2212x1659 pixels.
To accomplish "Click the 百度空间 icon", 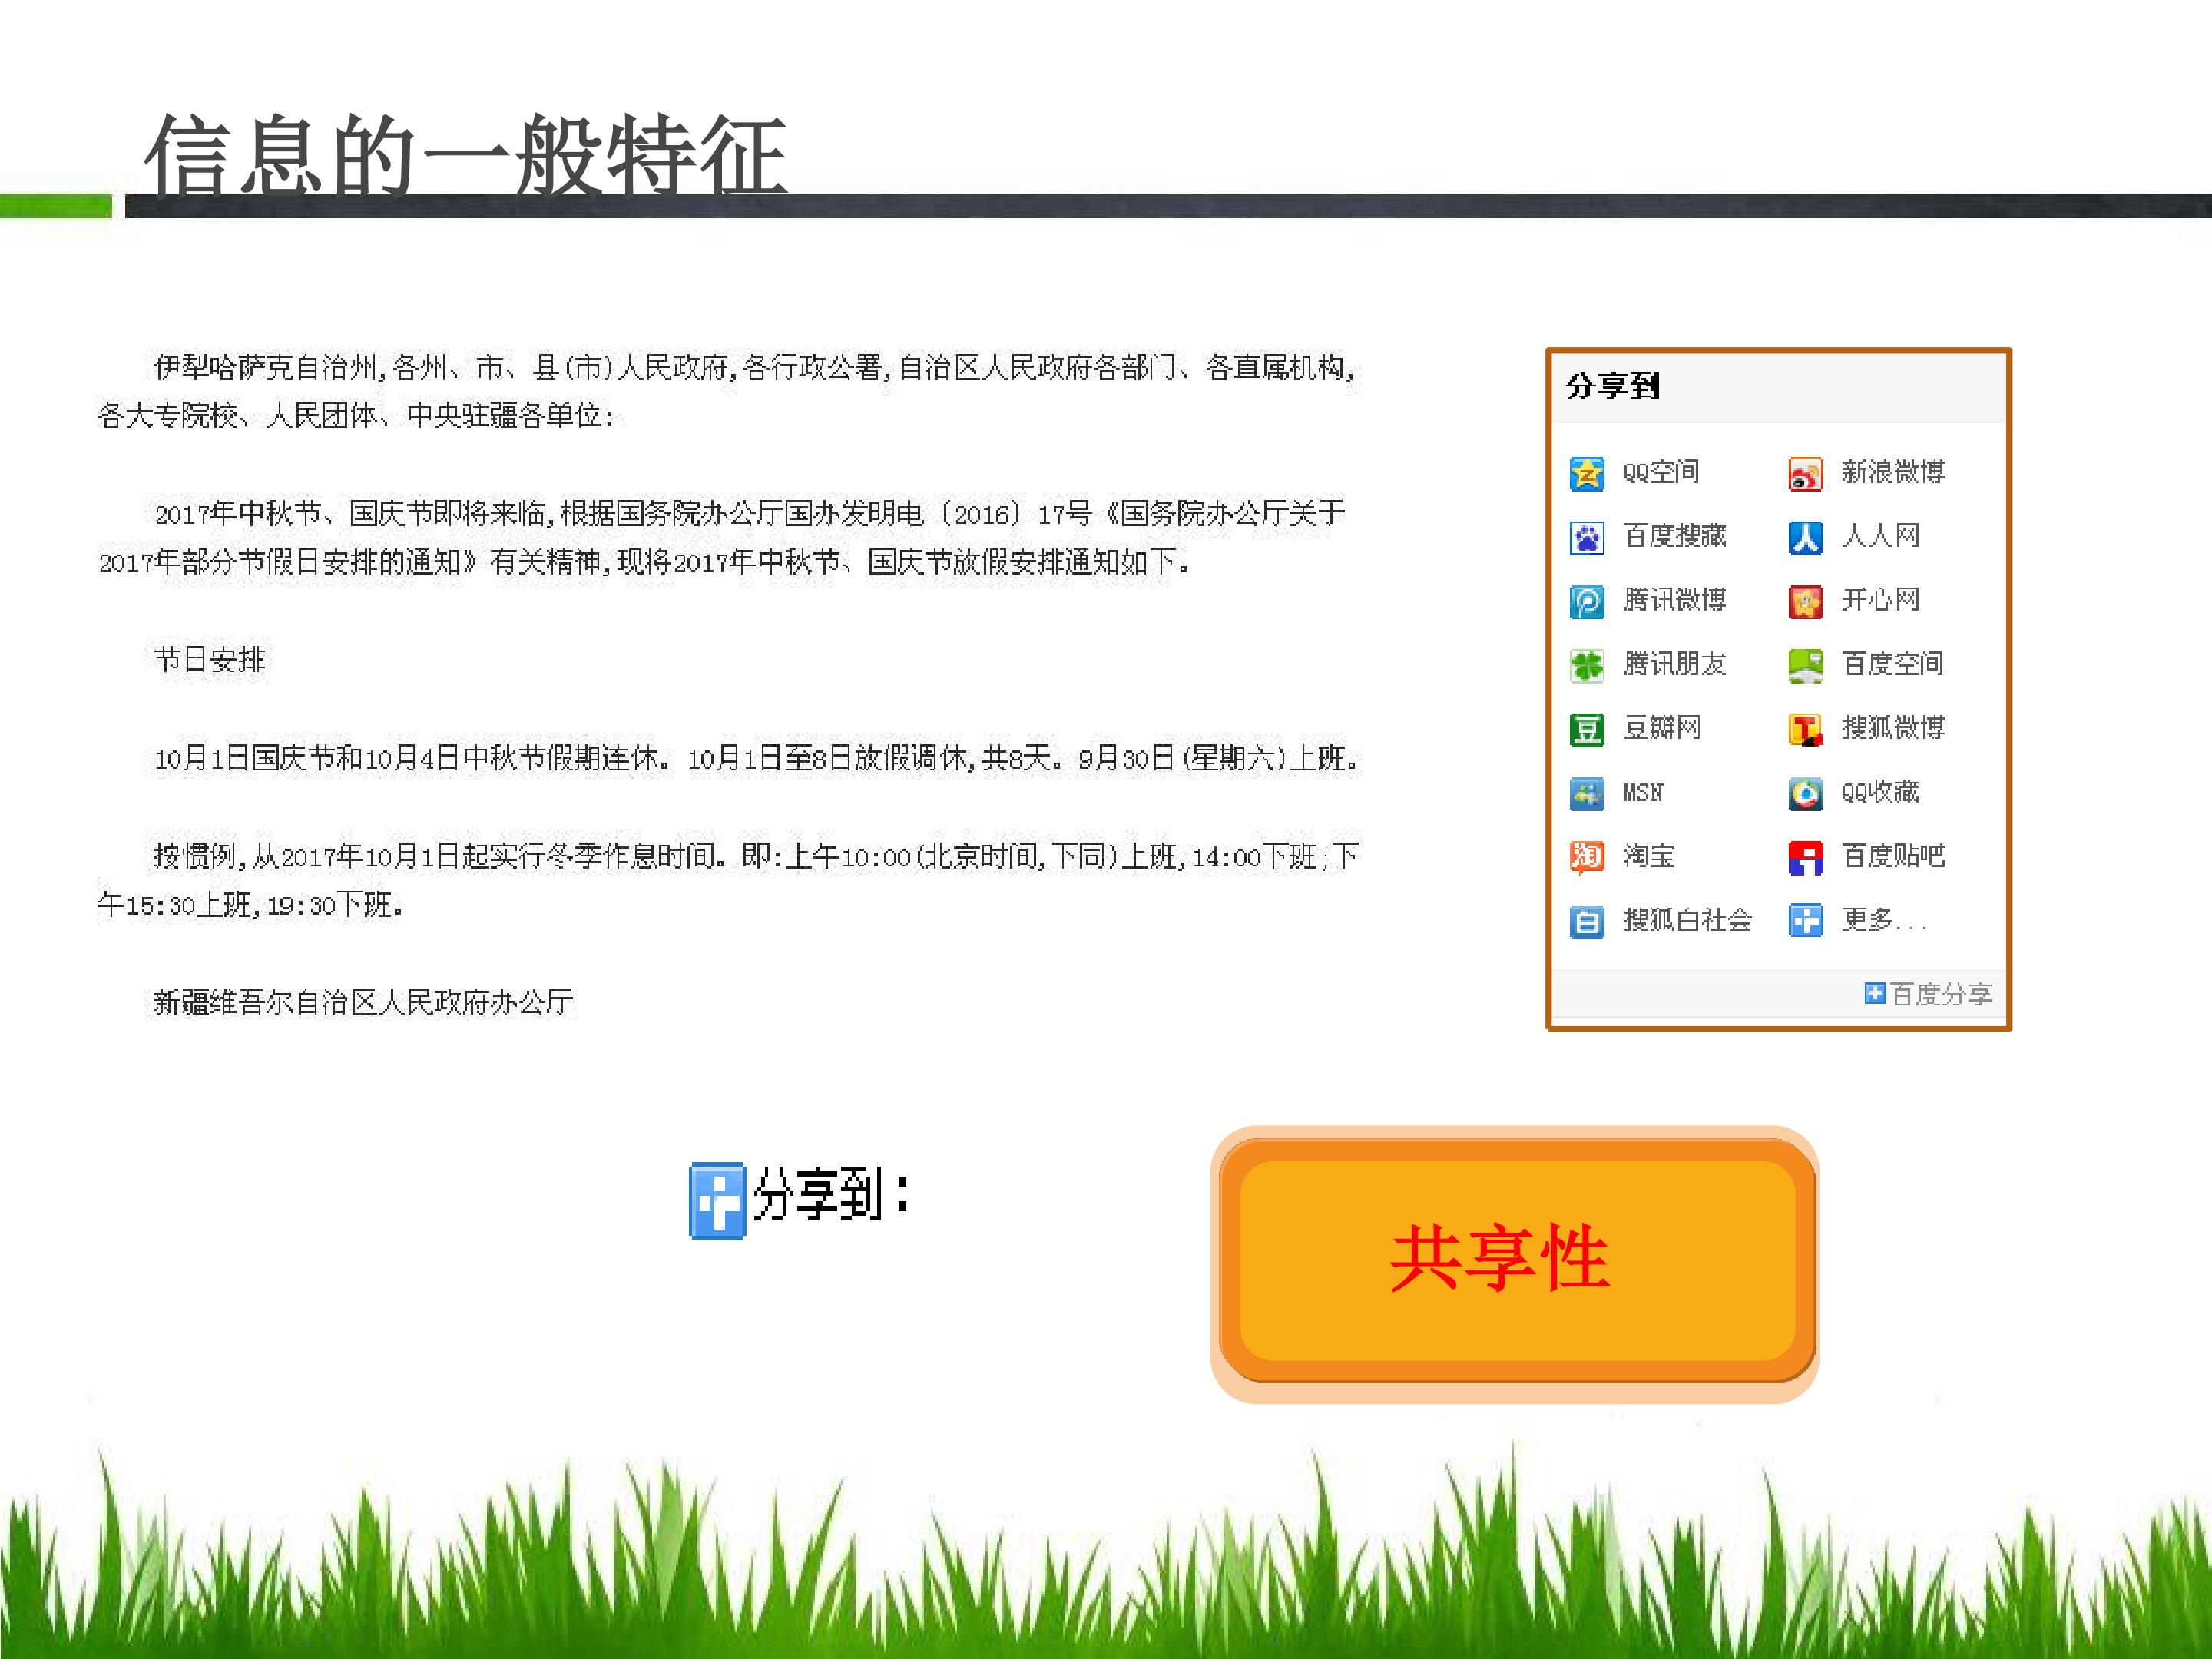I will point(1805,665).
